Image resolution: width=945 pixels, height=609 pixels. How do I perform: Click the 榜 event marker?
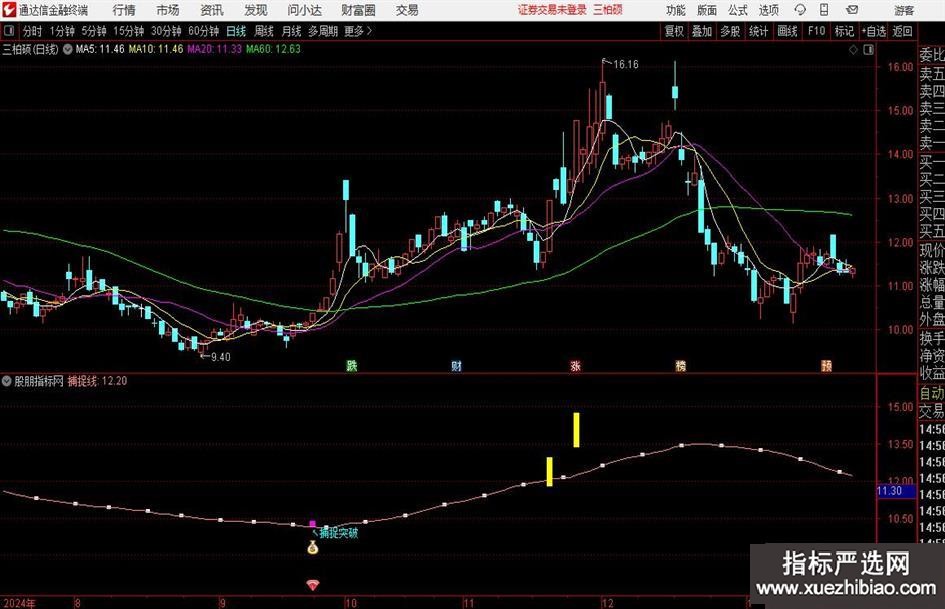680,365
